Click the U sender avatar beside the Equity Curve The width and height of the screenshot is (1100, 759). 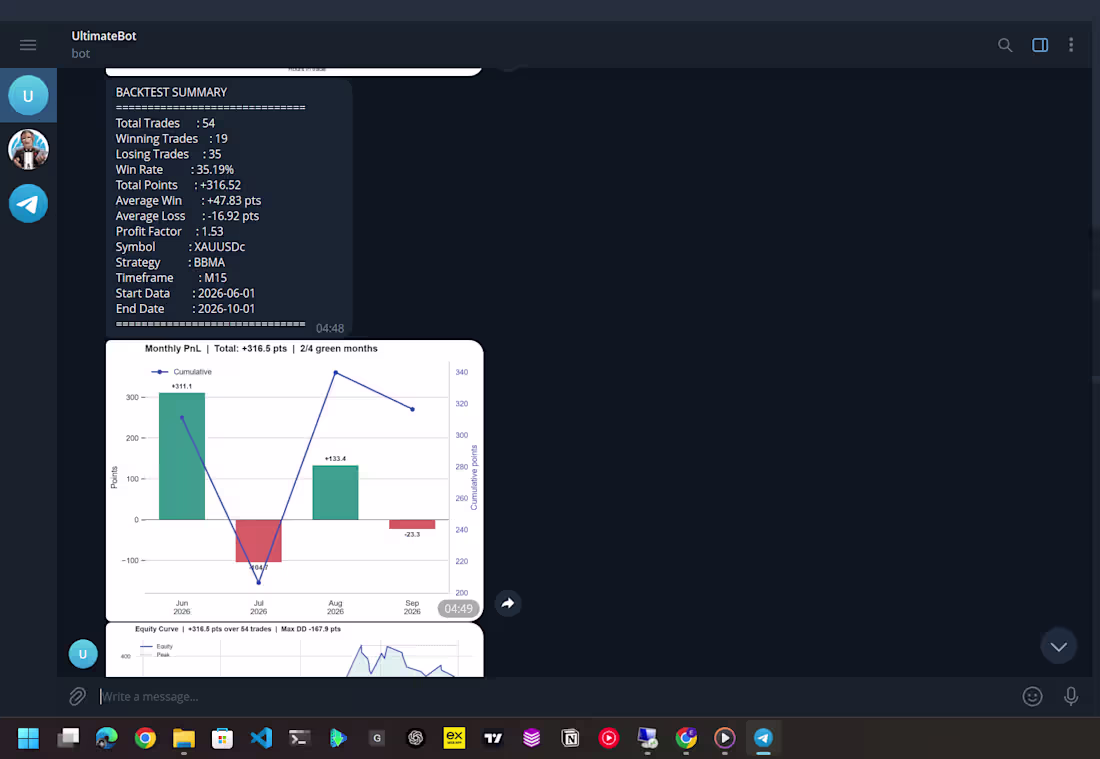point(83,654)
